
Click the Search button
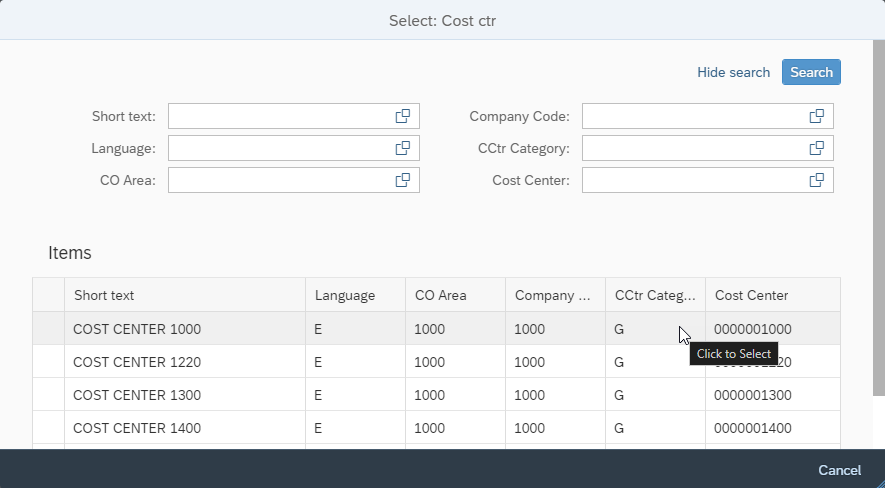tap(811, 72)
